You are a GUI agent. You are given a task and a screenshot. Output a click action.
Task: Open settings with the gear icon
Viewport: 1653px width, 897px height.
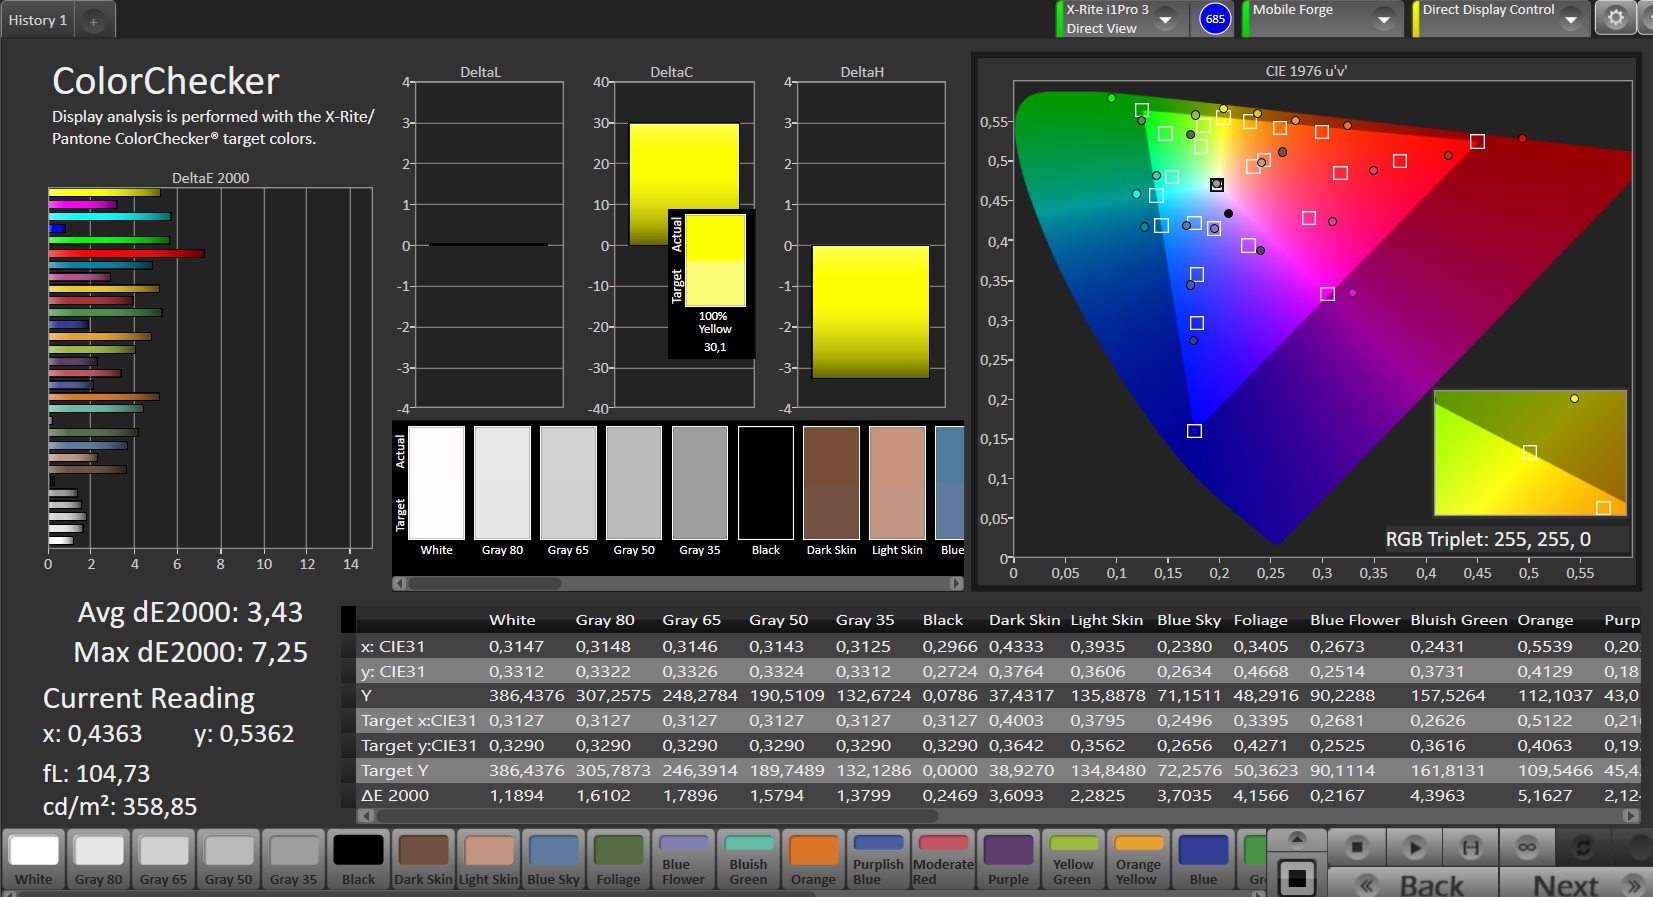(x=1615, y=19)
